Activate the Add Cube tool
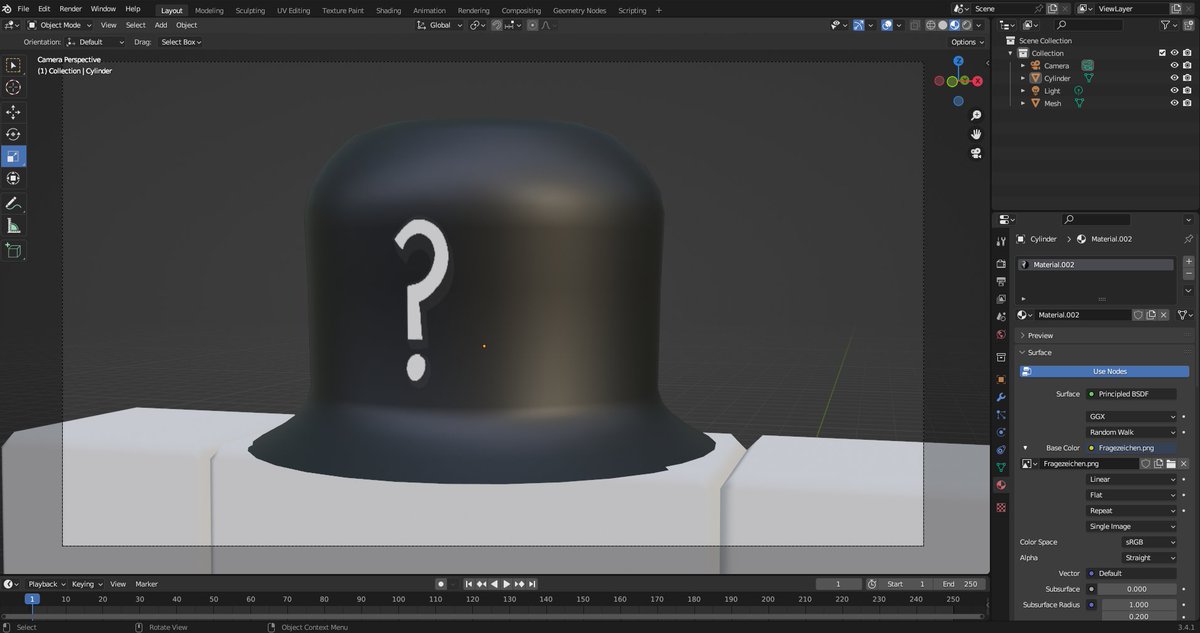This screenshot has height=633, width=1200. [x=14, y=251]
